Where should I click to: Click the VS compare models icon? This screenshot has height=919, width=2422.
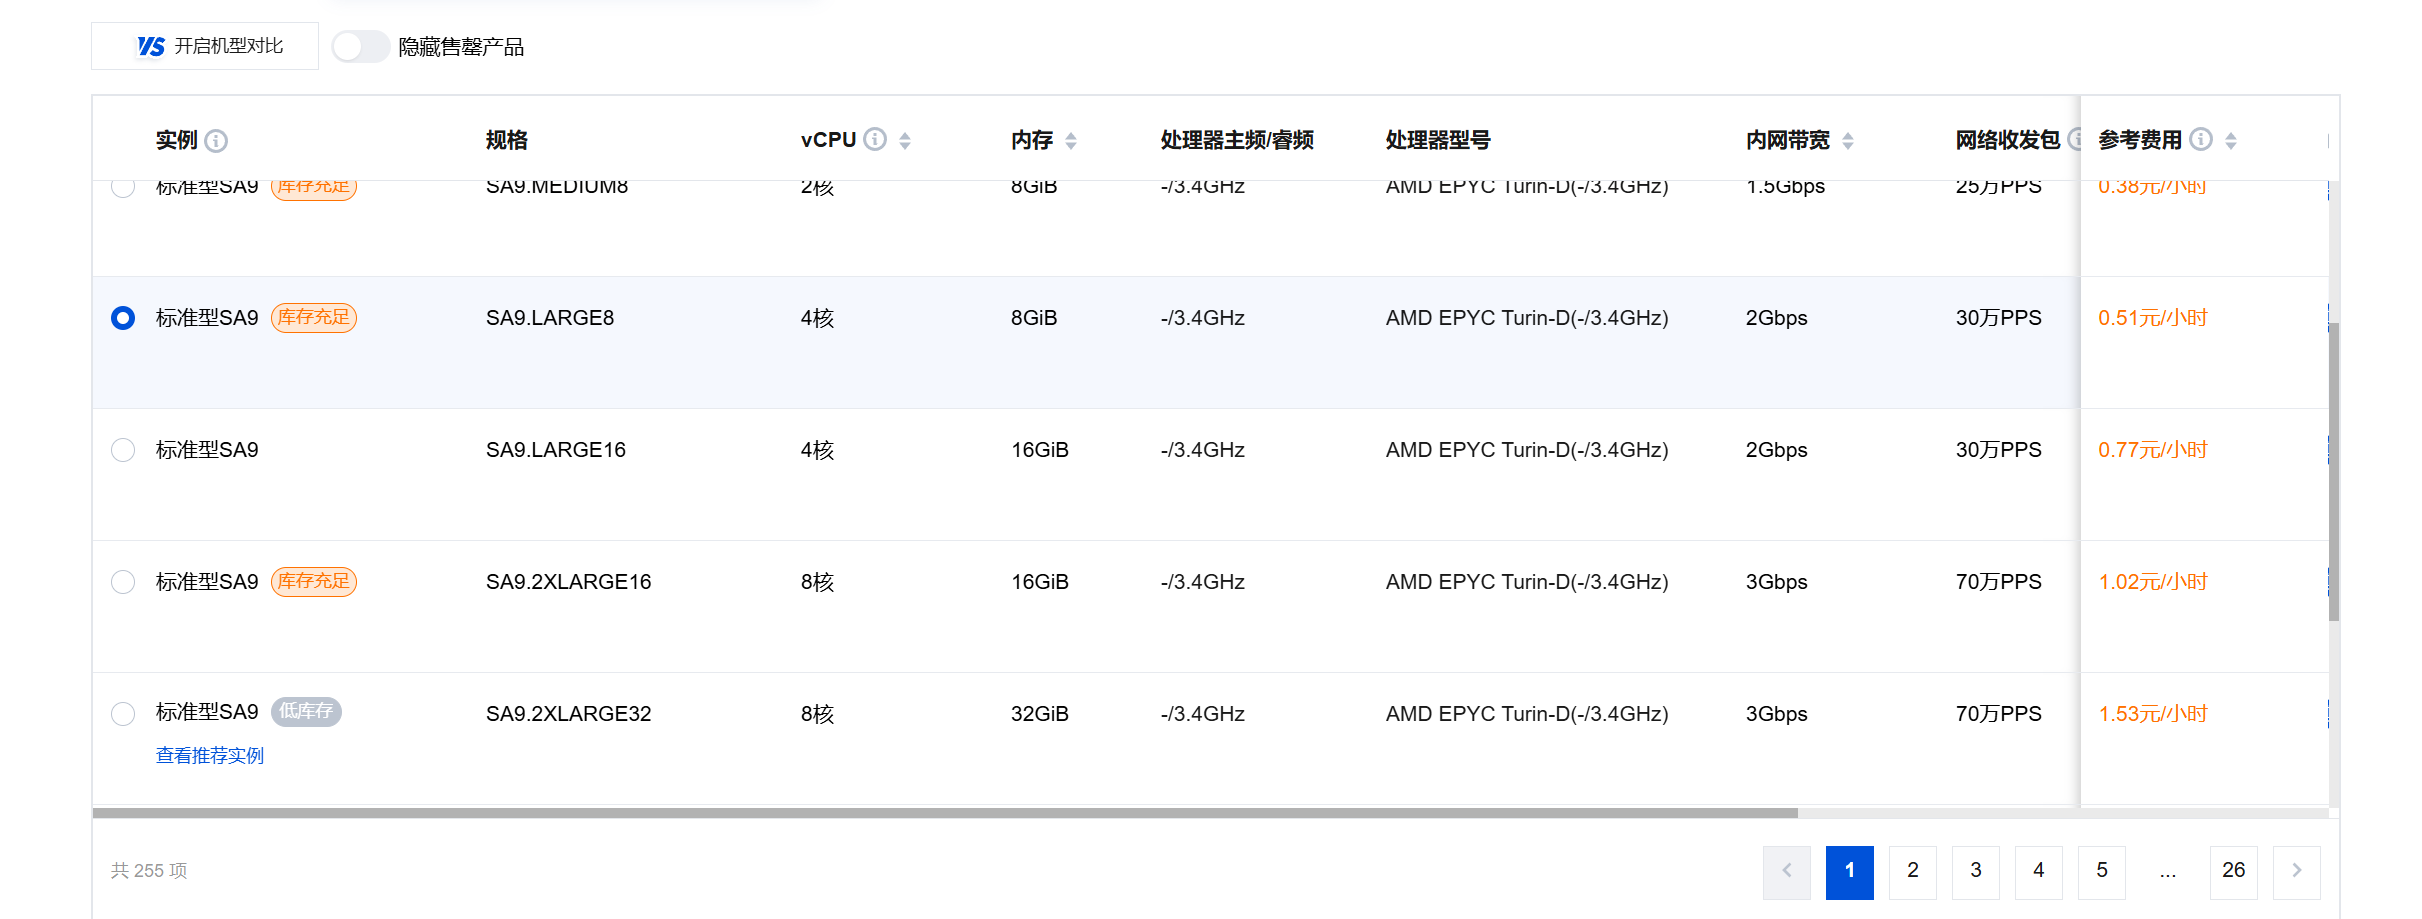pos(151,46)
